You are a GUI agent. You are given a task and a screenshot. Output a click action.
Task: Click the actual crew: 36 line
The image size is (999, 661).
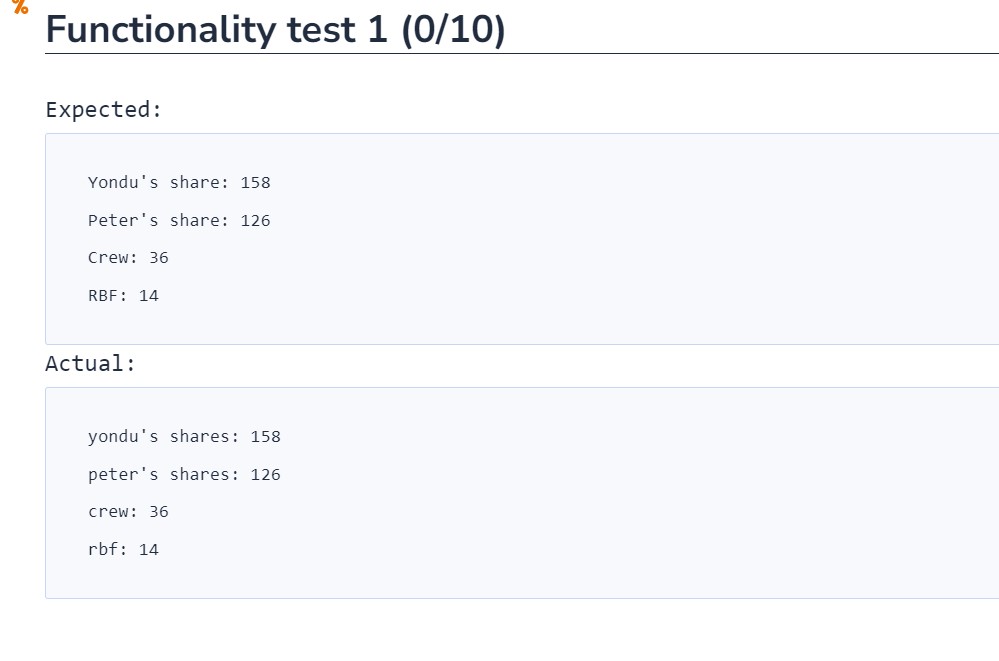(128, 512)
